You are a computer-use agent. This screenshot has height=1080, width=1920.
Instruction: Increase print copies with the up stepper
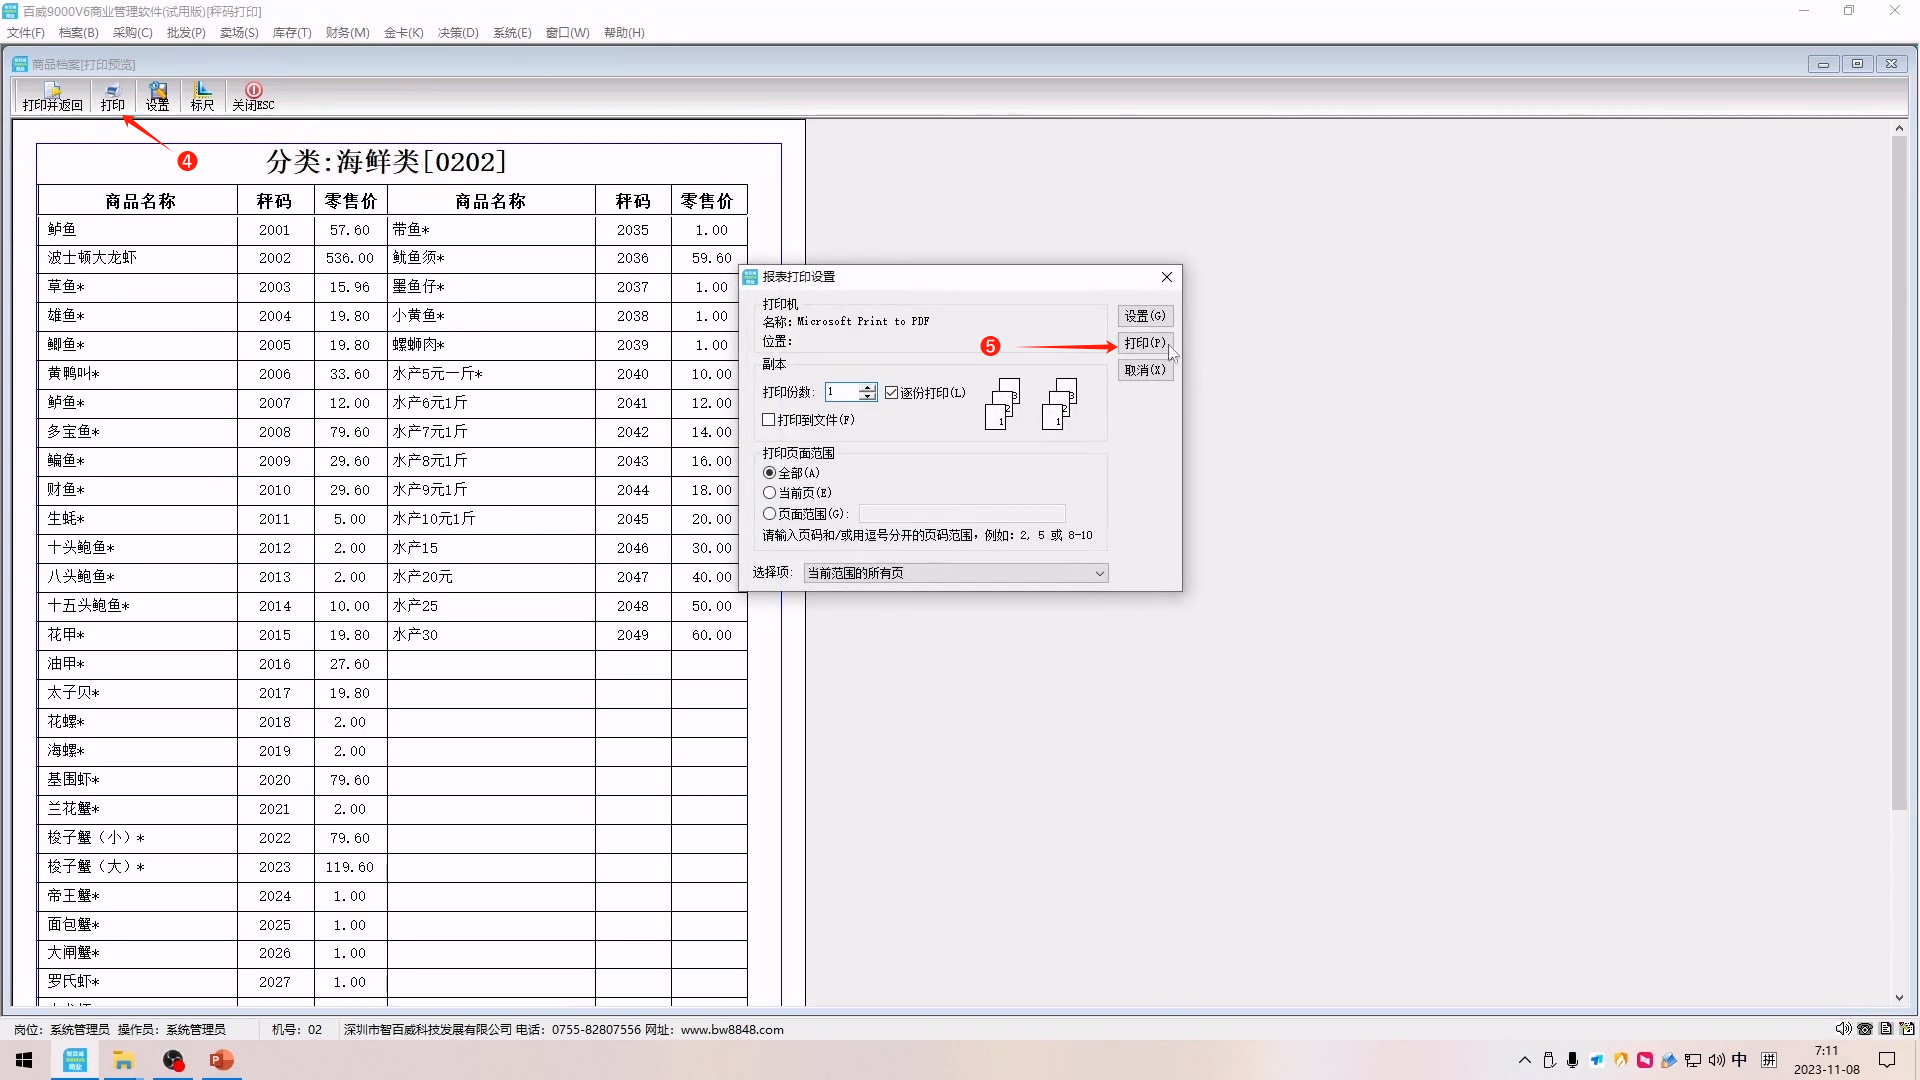coord(868,388)
